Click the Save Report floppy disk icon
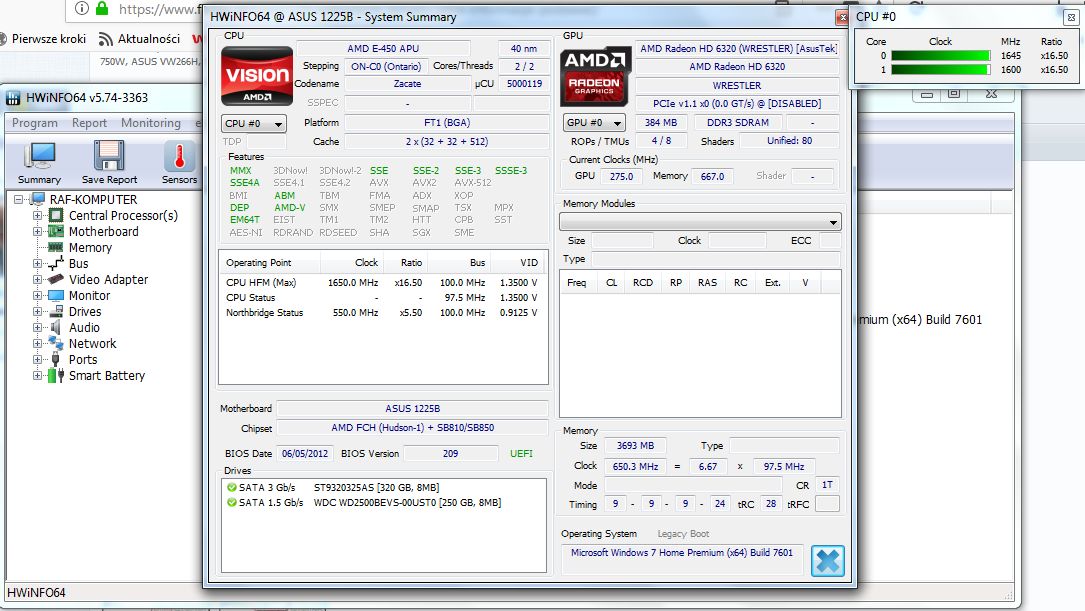The height and width of the screenshot is (611, 1085). point(109,156)
